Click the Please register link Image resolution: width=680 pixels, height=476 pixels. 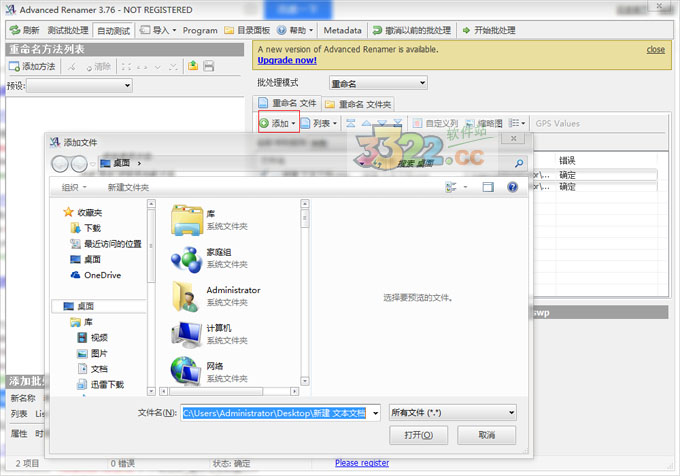362,463
